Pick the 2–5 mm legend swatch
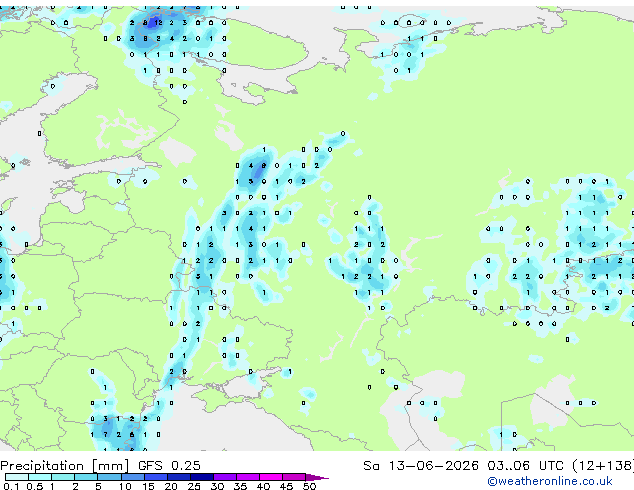634x490 pixels. tap(86, 477)
